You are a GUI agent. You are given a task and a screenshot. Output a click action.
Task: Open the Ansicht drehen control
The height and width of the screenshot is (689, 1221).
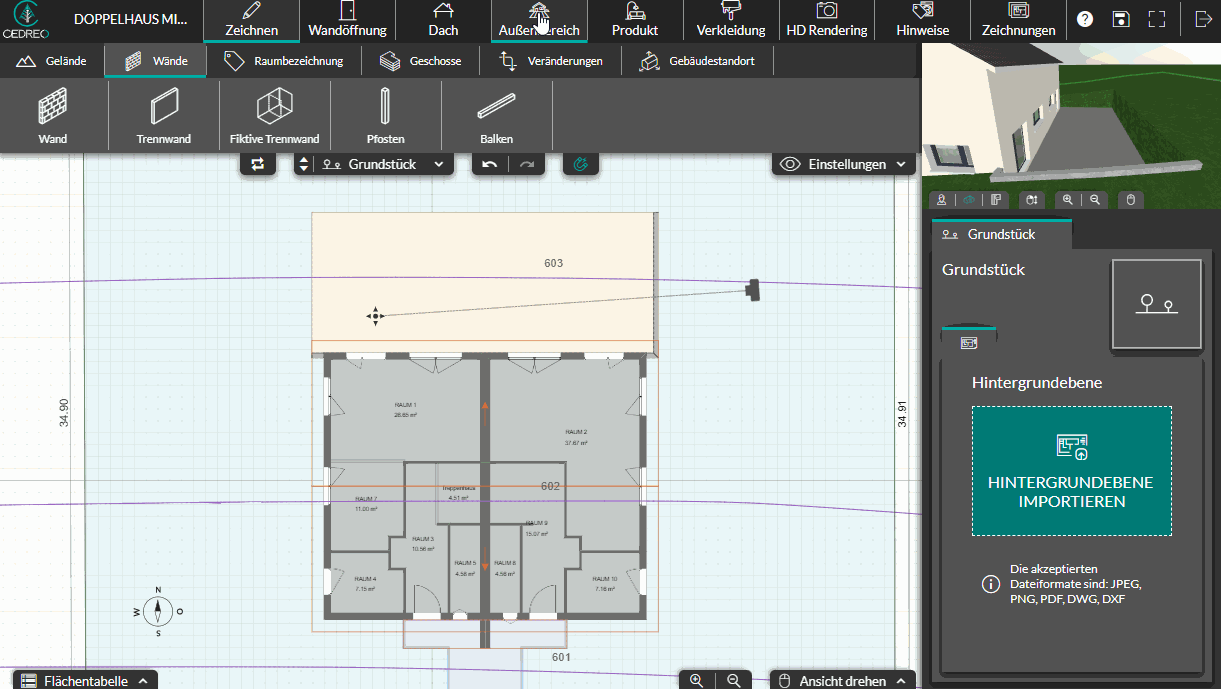[x=842, y=680]
